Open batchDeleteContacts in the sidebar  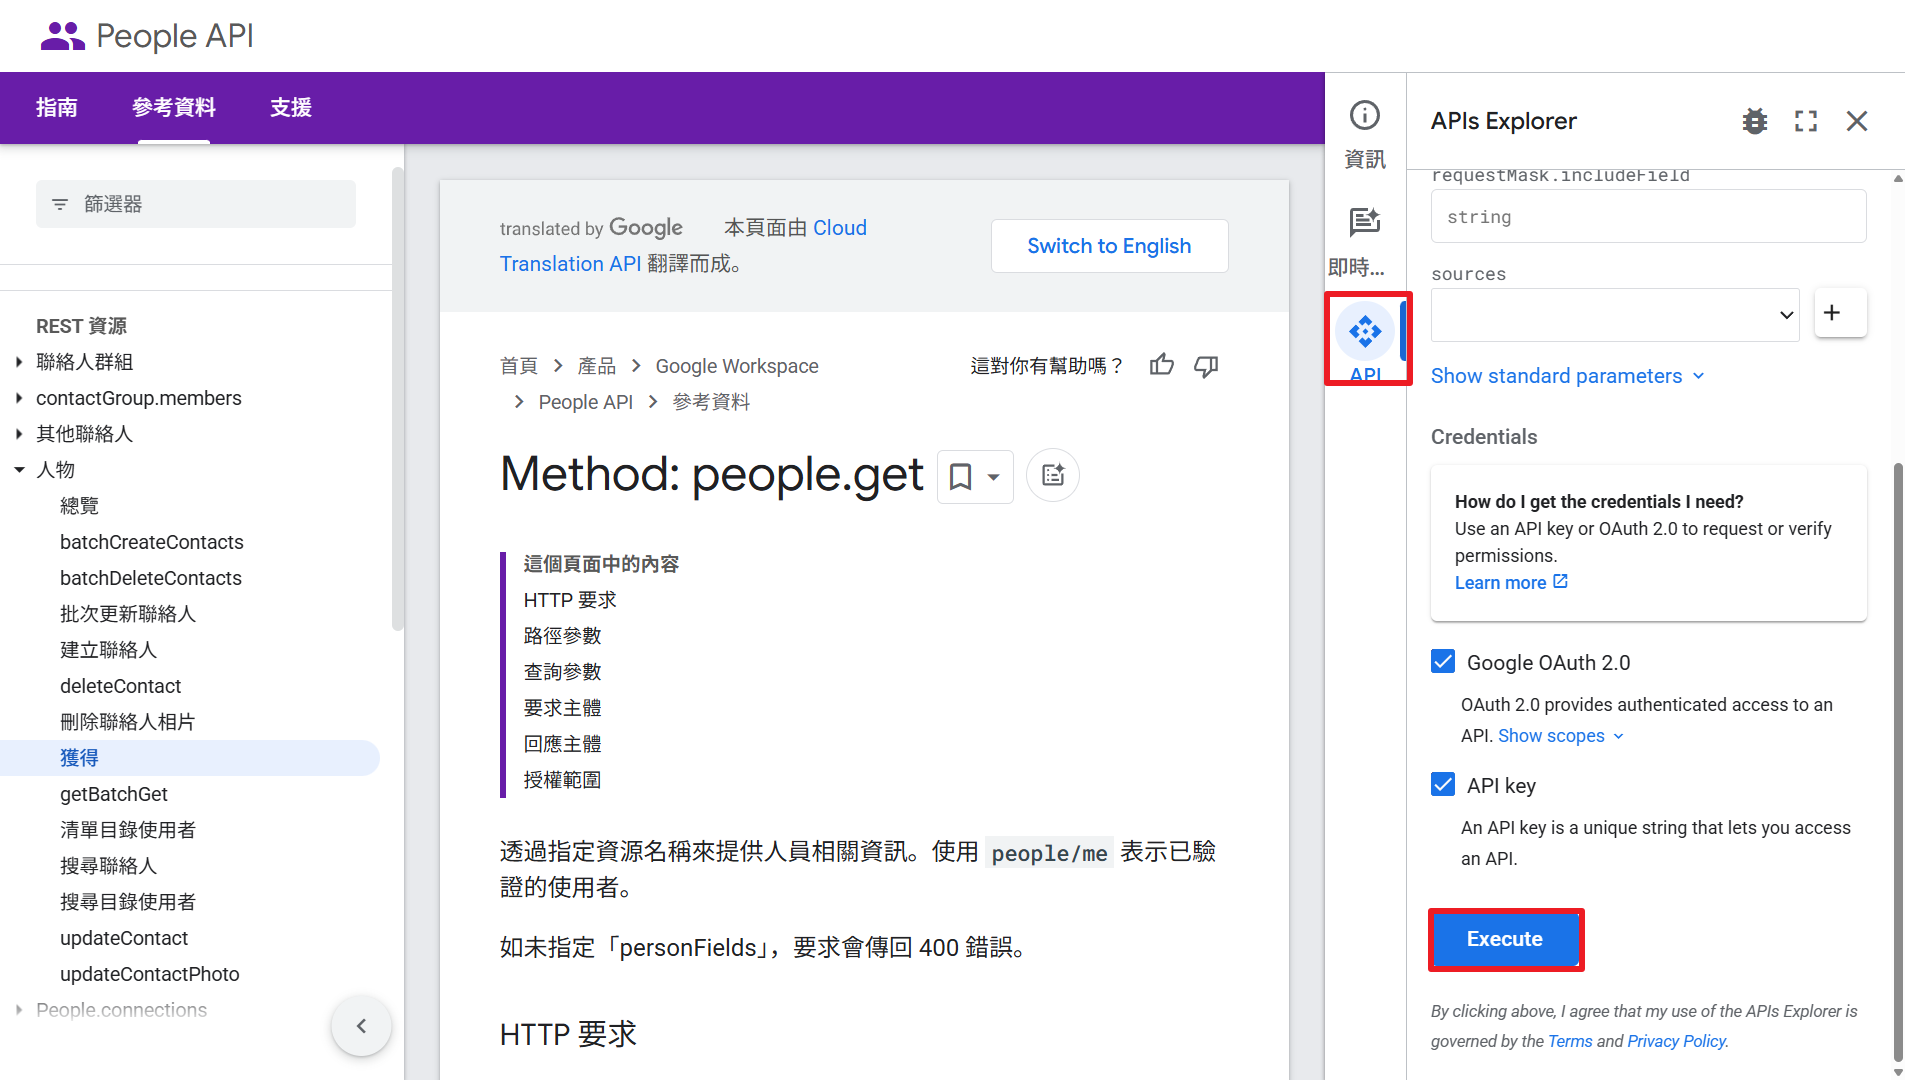click(x=151, y=578)
